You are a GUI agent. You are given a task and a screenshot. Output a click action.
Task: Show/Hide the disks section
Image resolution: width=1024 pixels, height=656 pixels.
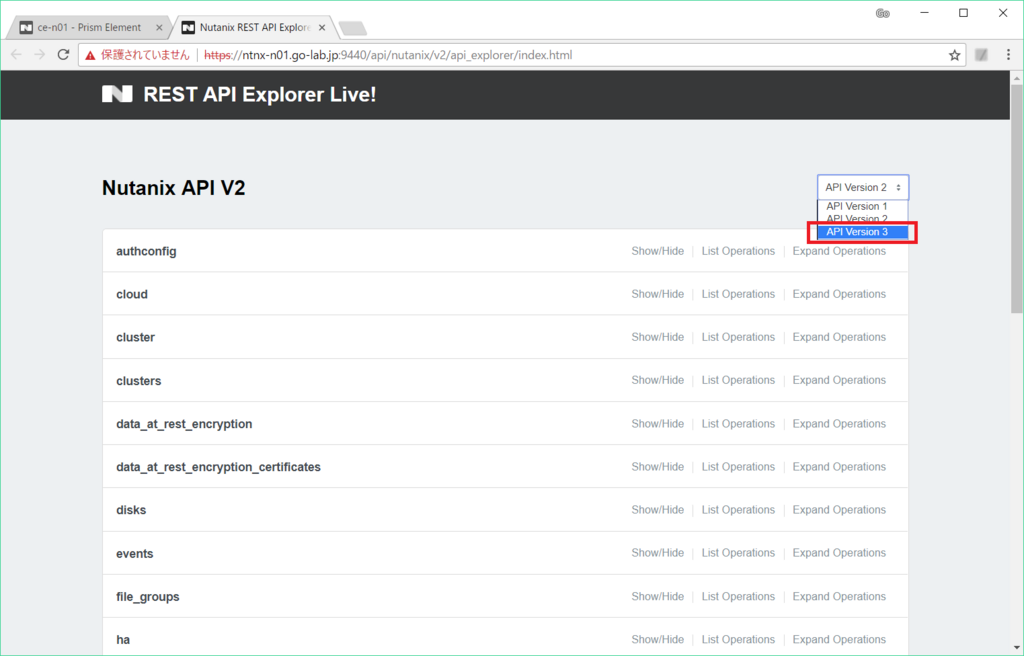[x=657, y=509]
